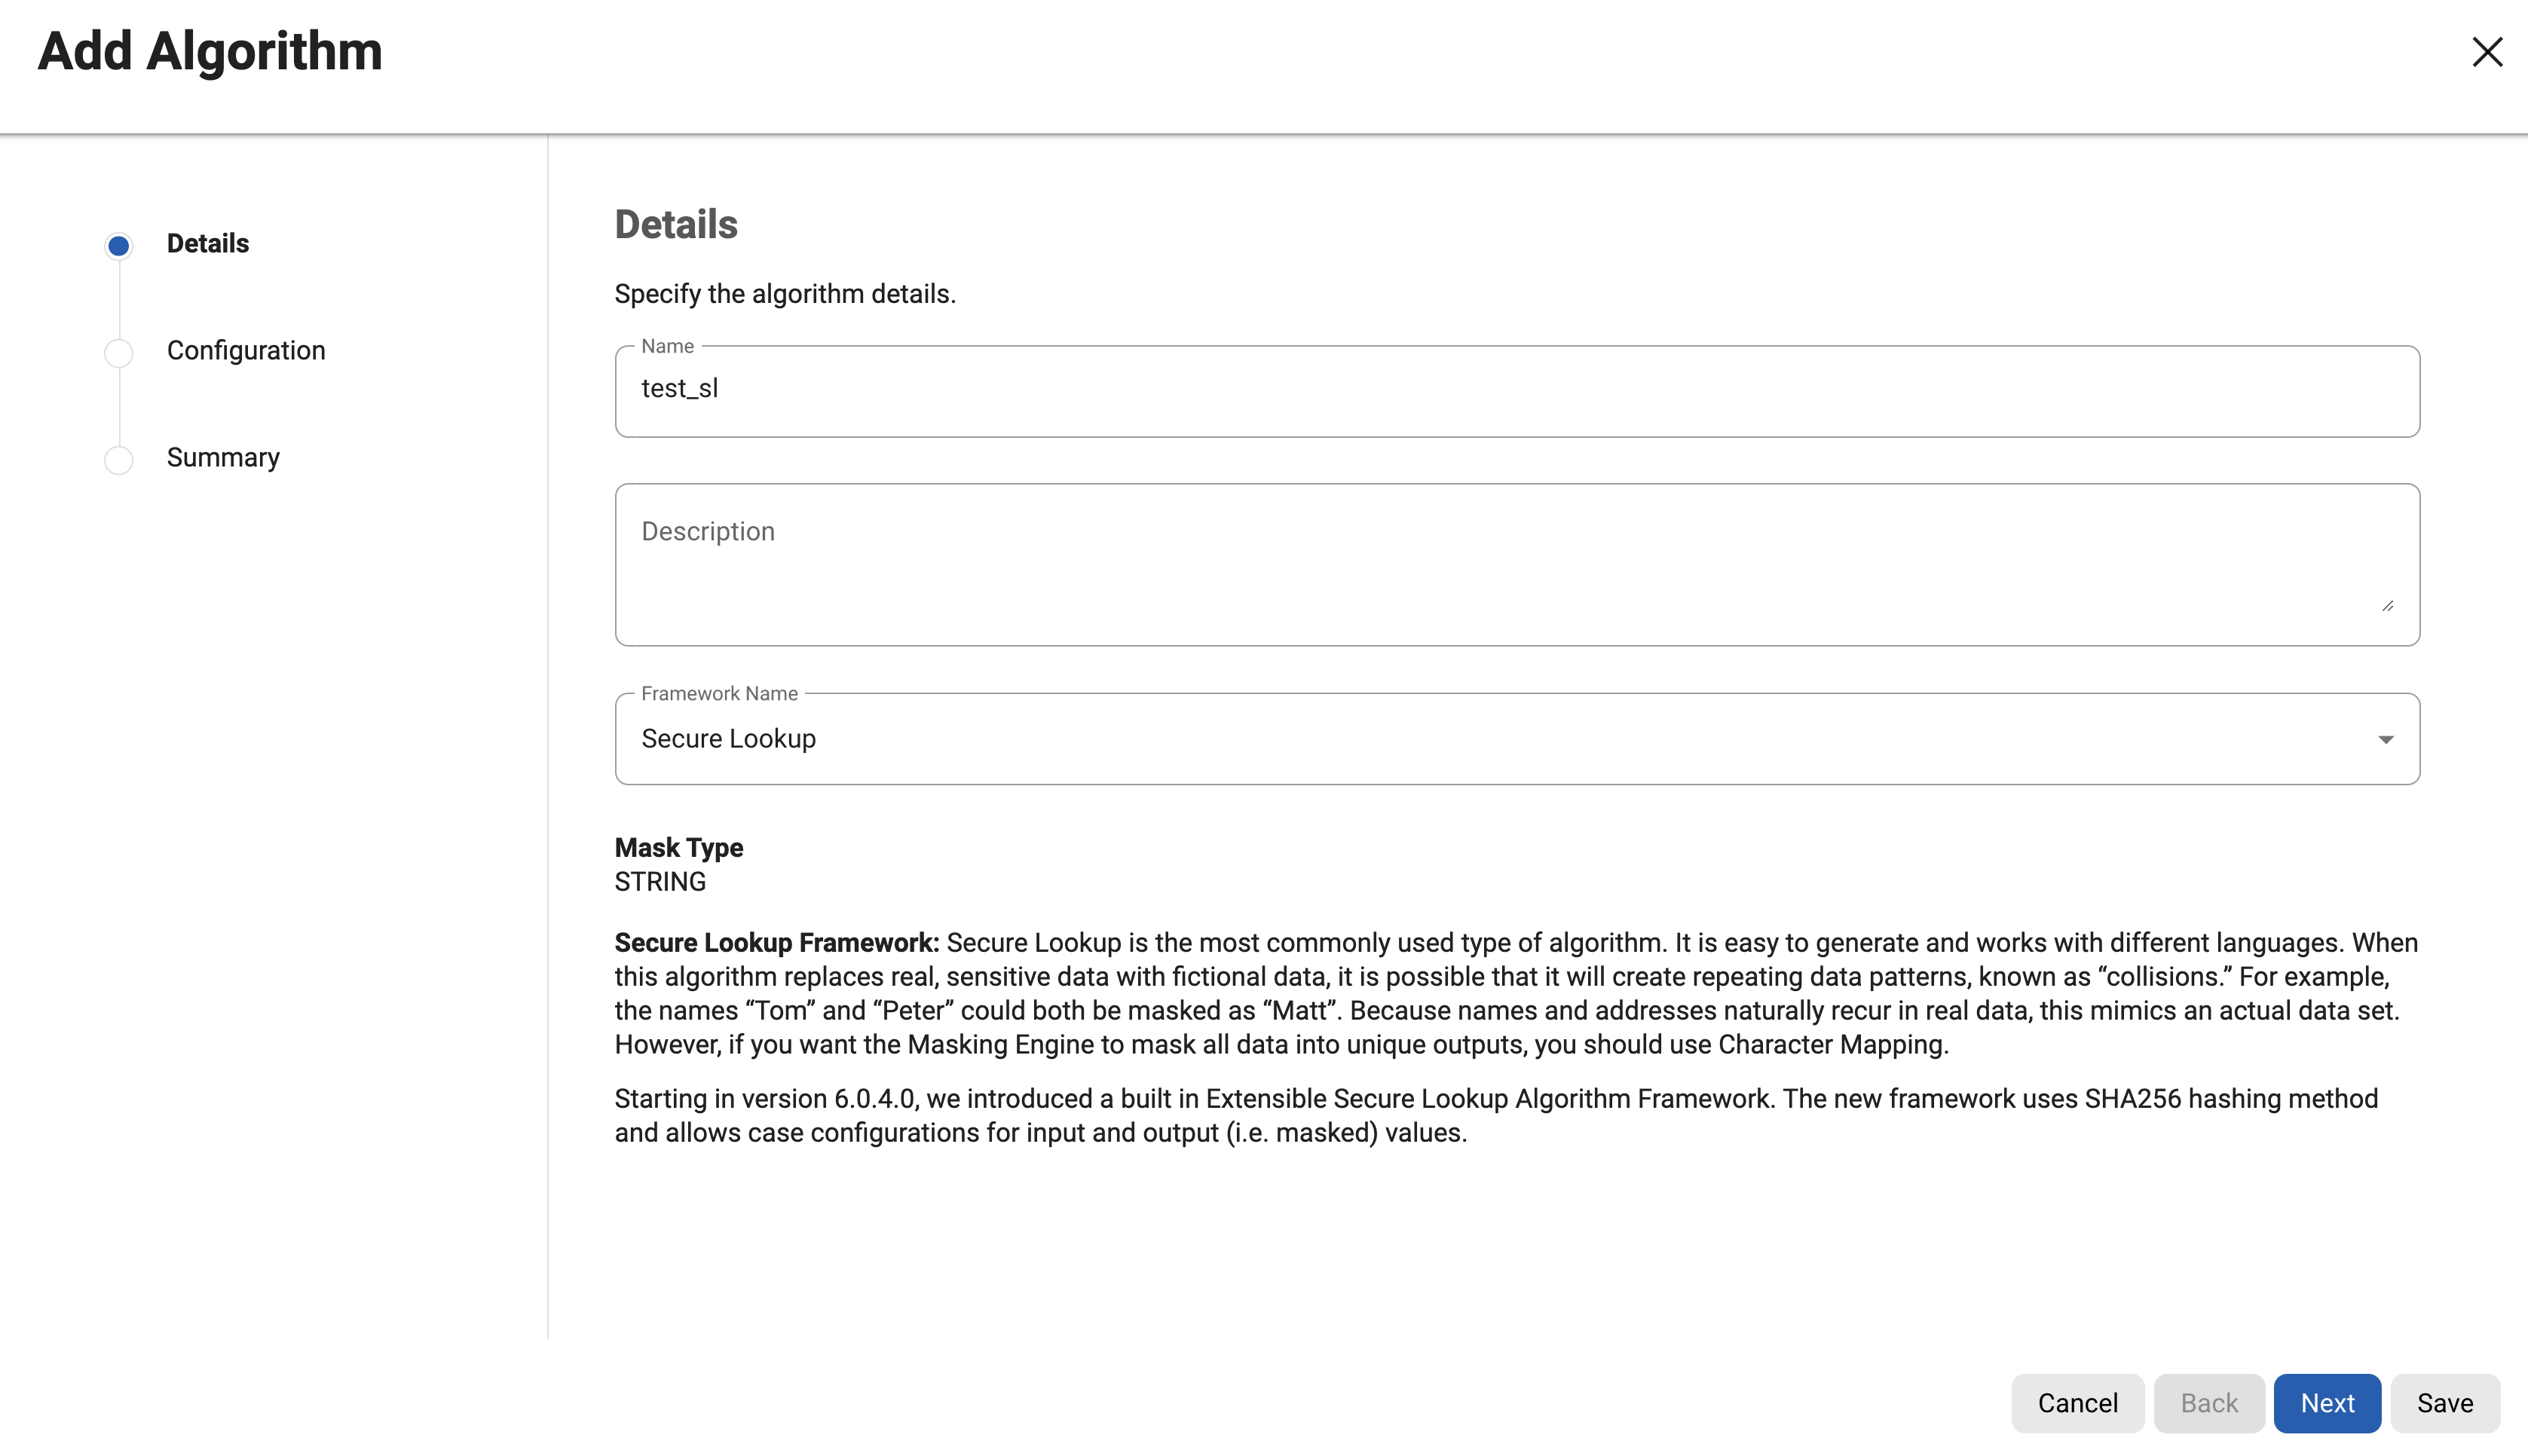Click the 'Secure Lookup' selected framework value
The image size is (2528, 1456).
[729, 739]
